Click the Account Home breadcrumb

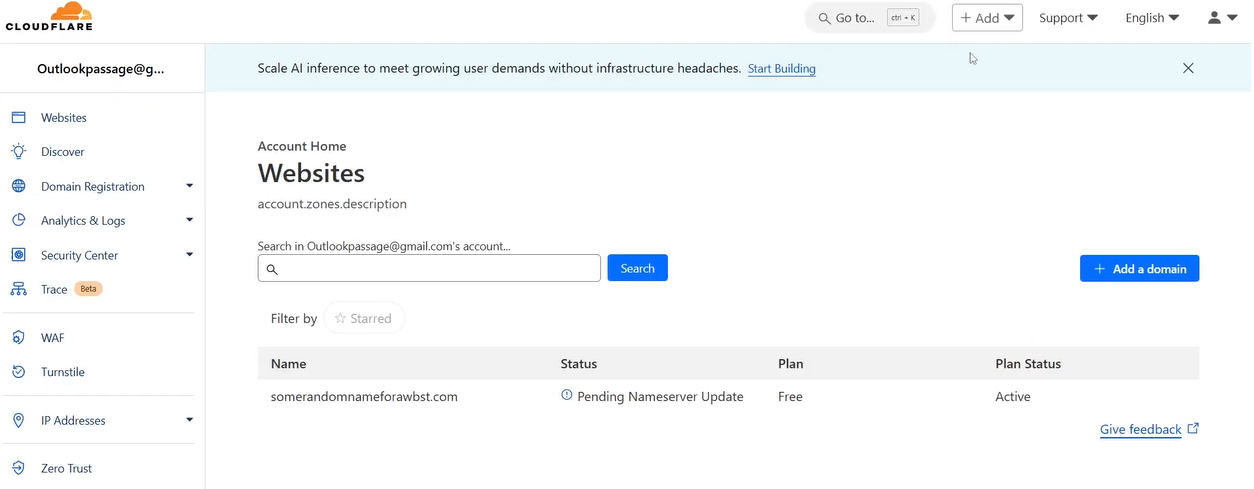click(302, 146)
